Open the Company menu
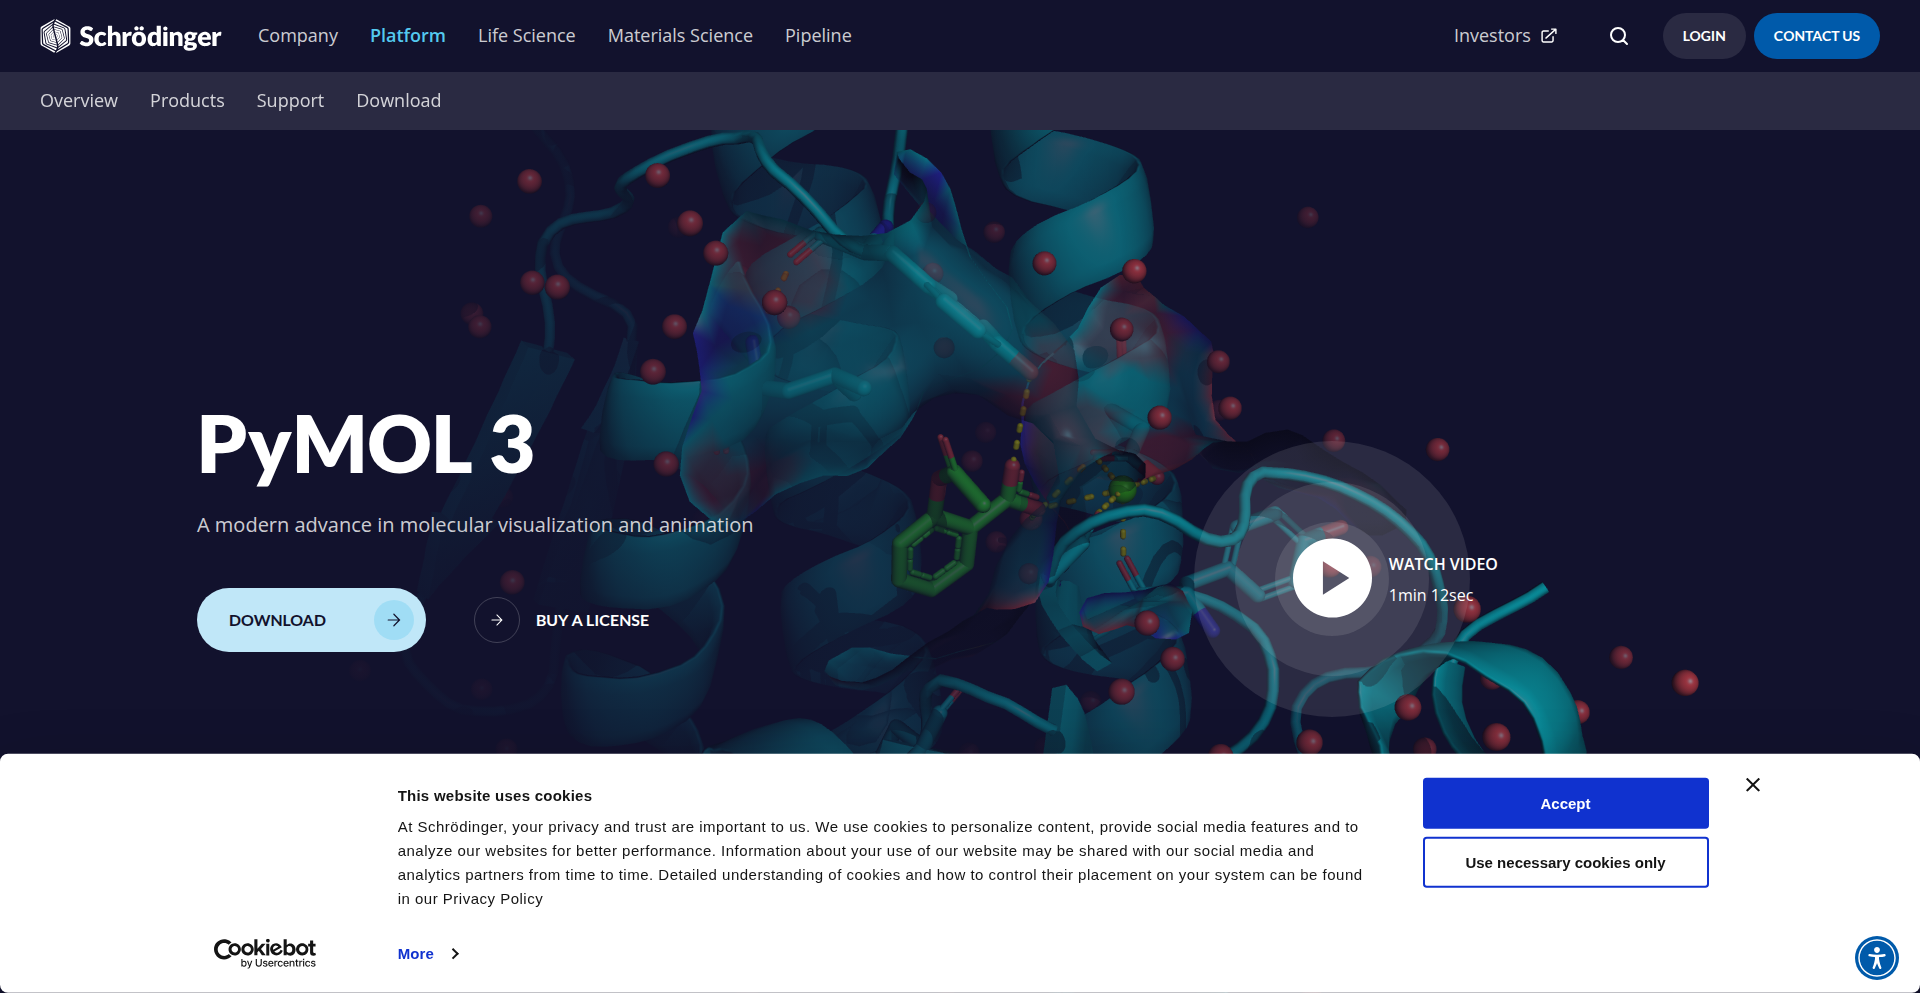 pos(298,36)
